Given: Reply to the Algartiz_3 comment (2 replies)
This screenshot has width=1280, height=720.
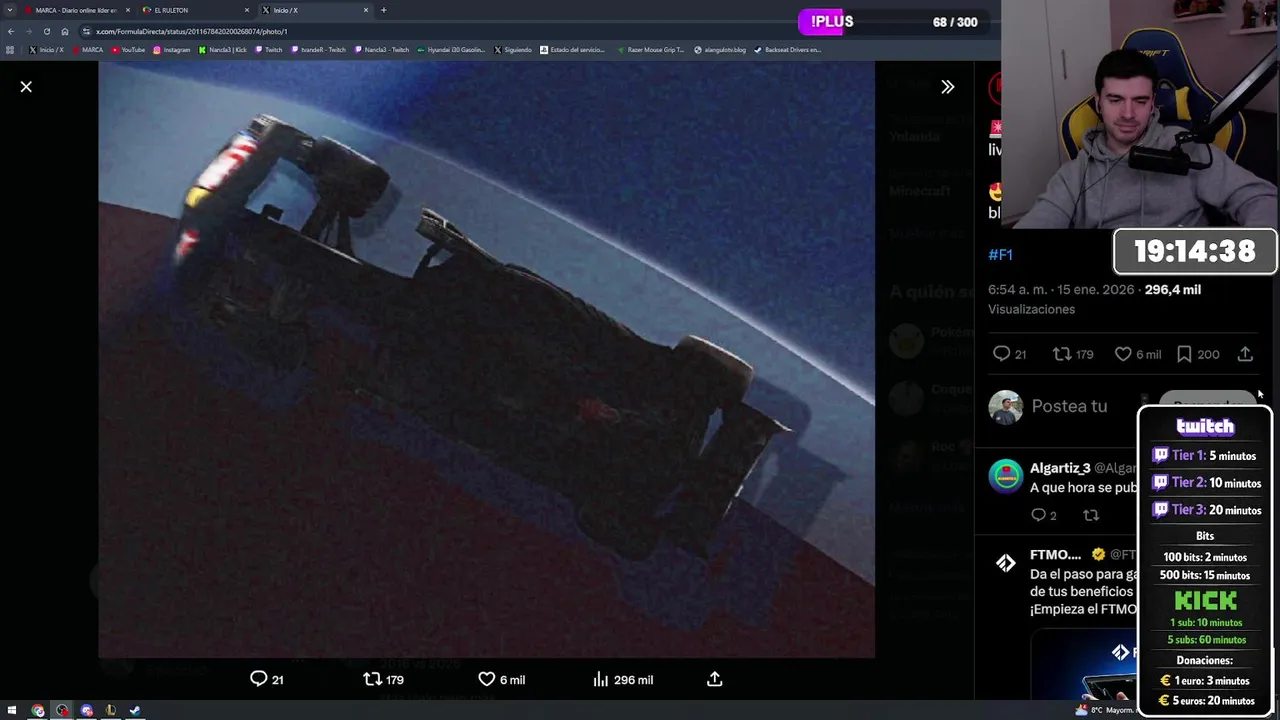Looking at the screenshot, I should [x=1043, y=515].
